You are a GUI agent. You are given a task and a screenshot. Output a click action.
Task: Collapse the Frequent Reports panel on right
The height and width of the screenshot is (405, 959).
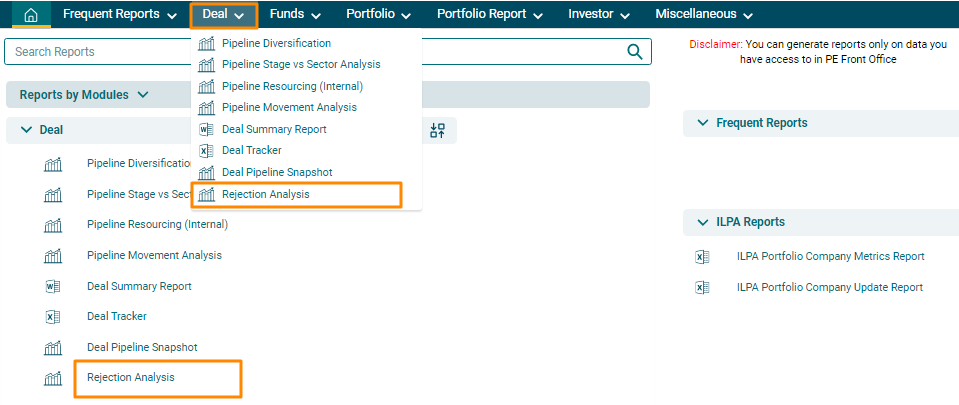(x=700, y=123)
